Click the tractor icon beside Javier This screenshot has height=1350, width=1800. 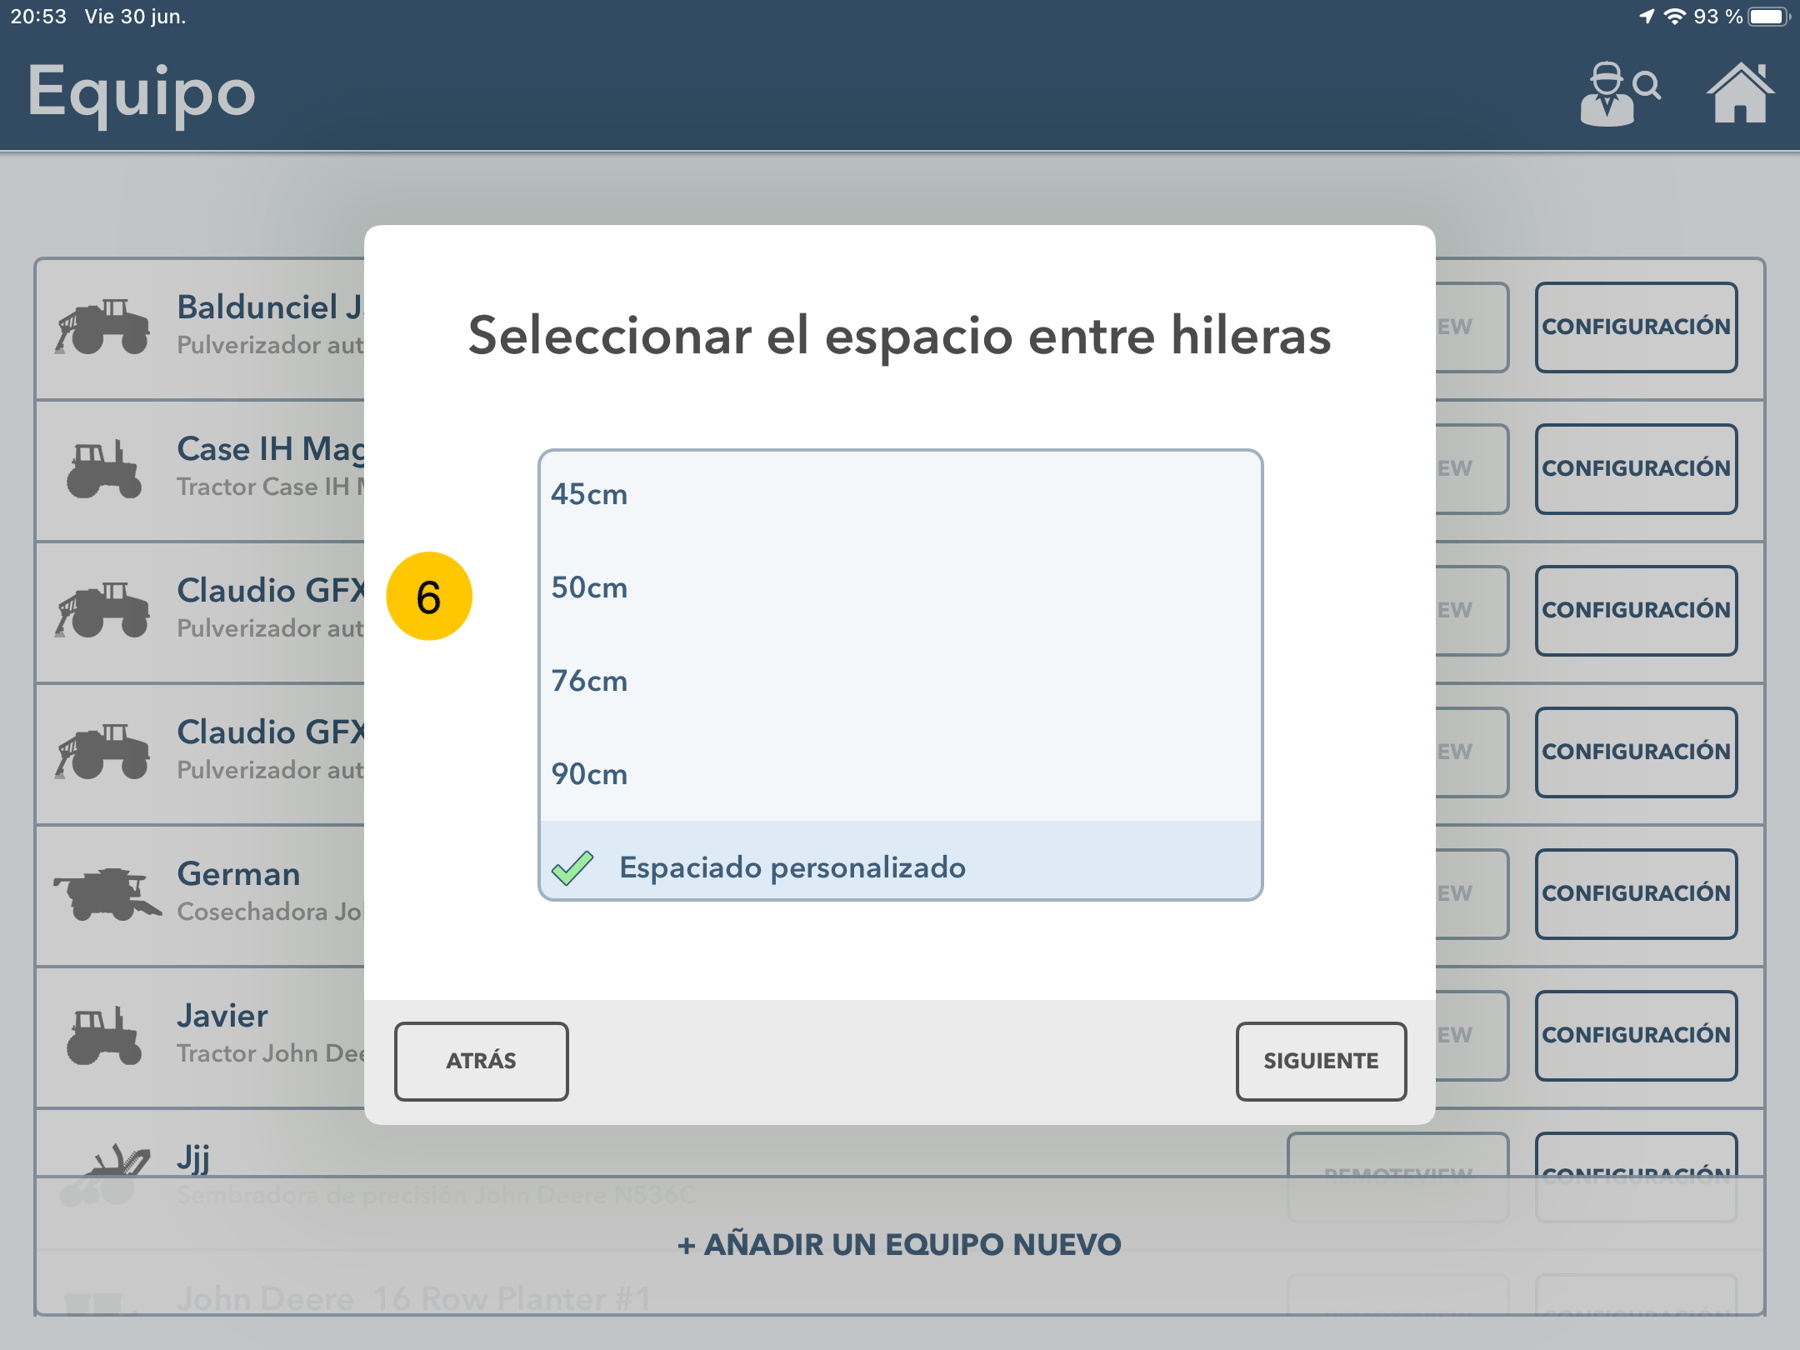tap(105, 1035)
